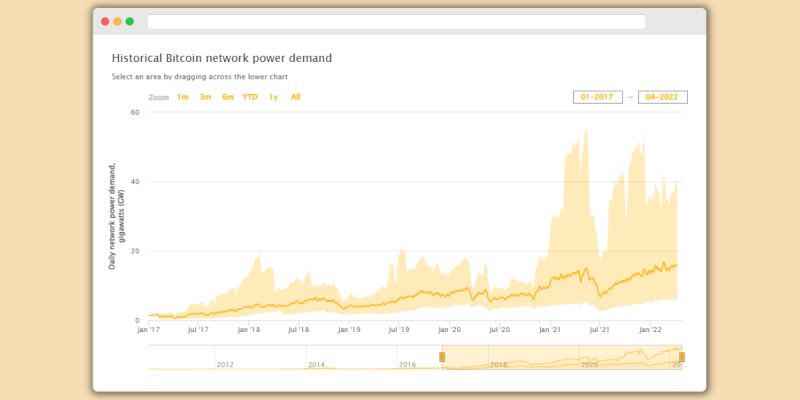This screenshot has height=400, width=800.
Task: Show All data in chart
Action: click(295, 97)
